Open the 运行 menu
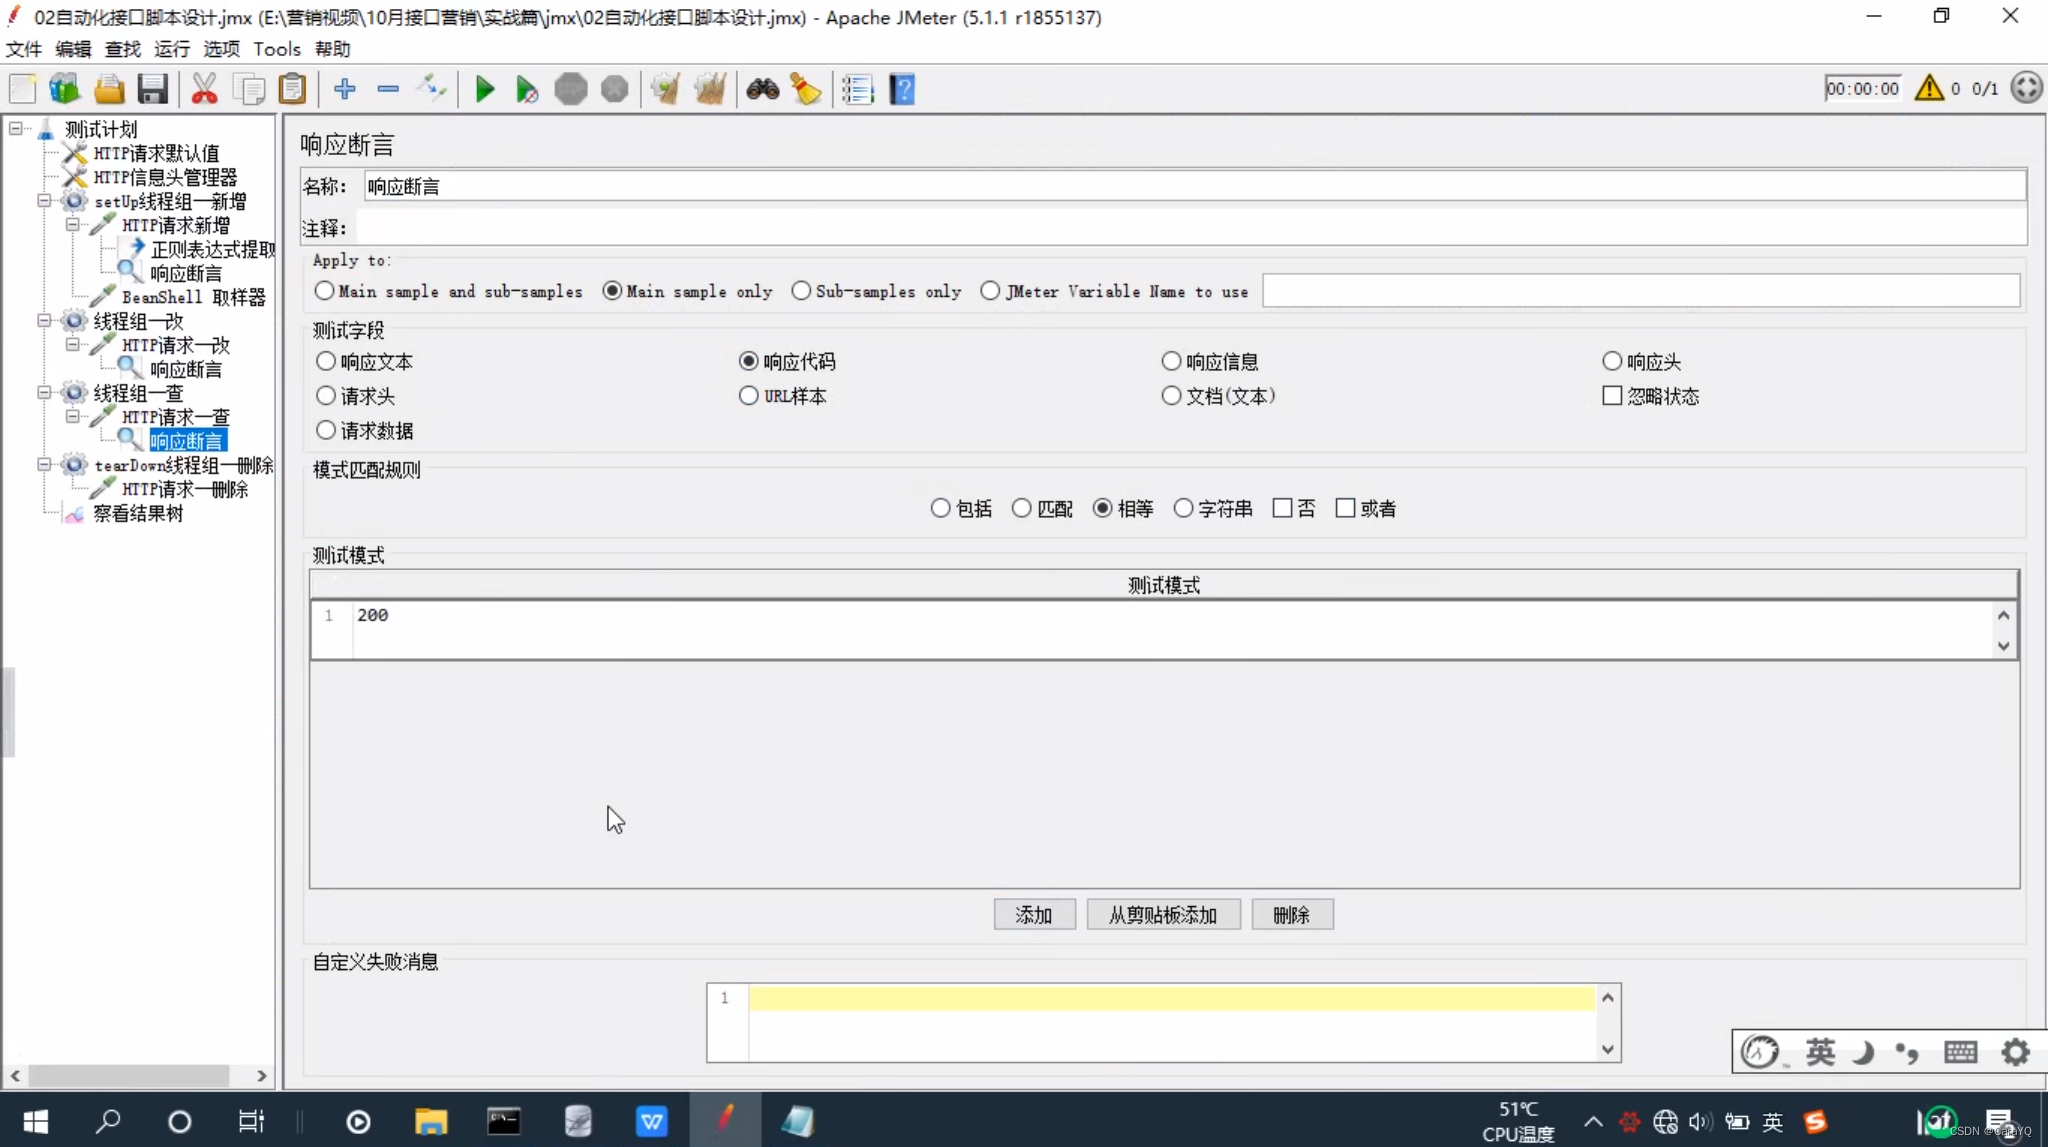This screenshot has width=2048, height=1147. coord(172,49)
